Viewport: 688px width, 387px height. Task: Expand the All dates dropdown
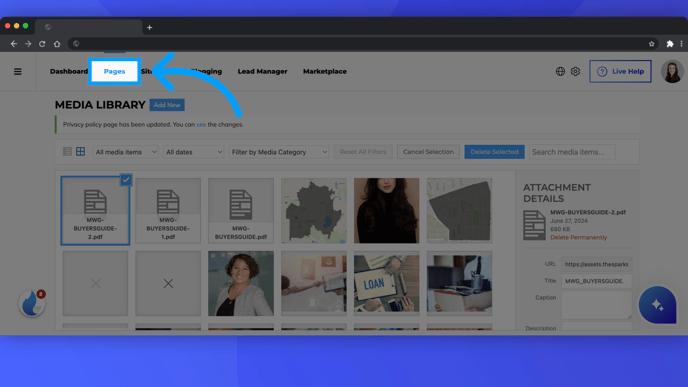tap(194, 152)
